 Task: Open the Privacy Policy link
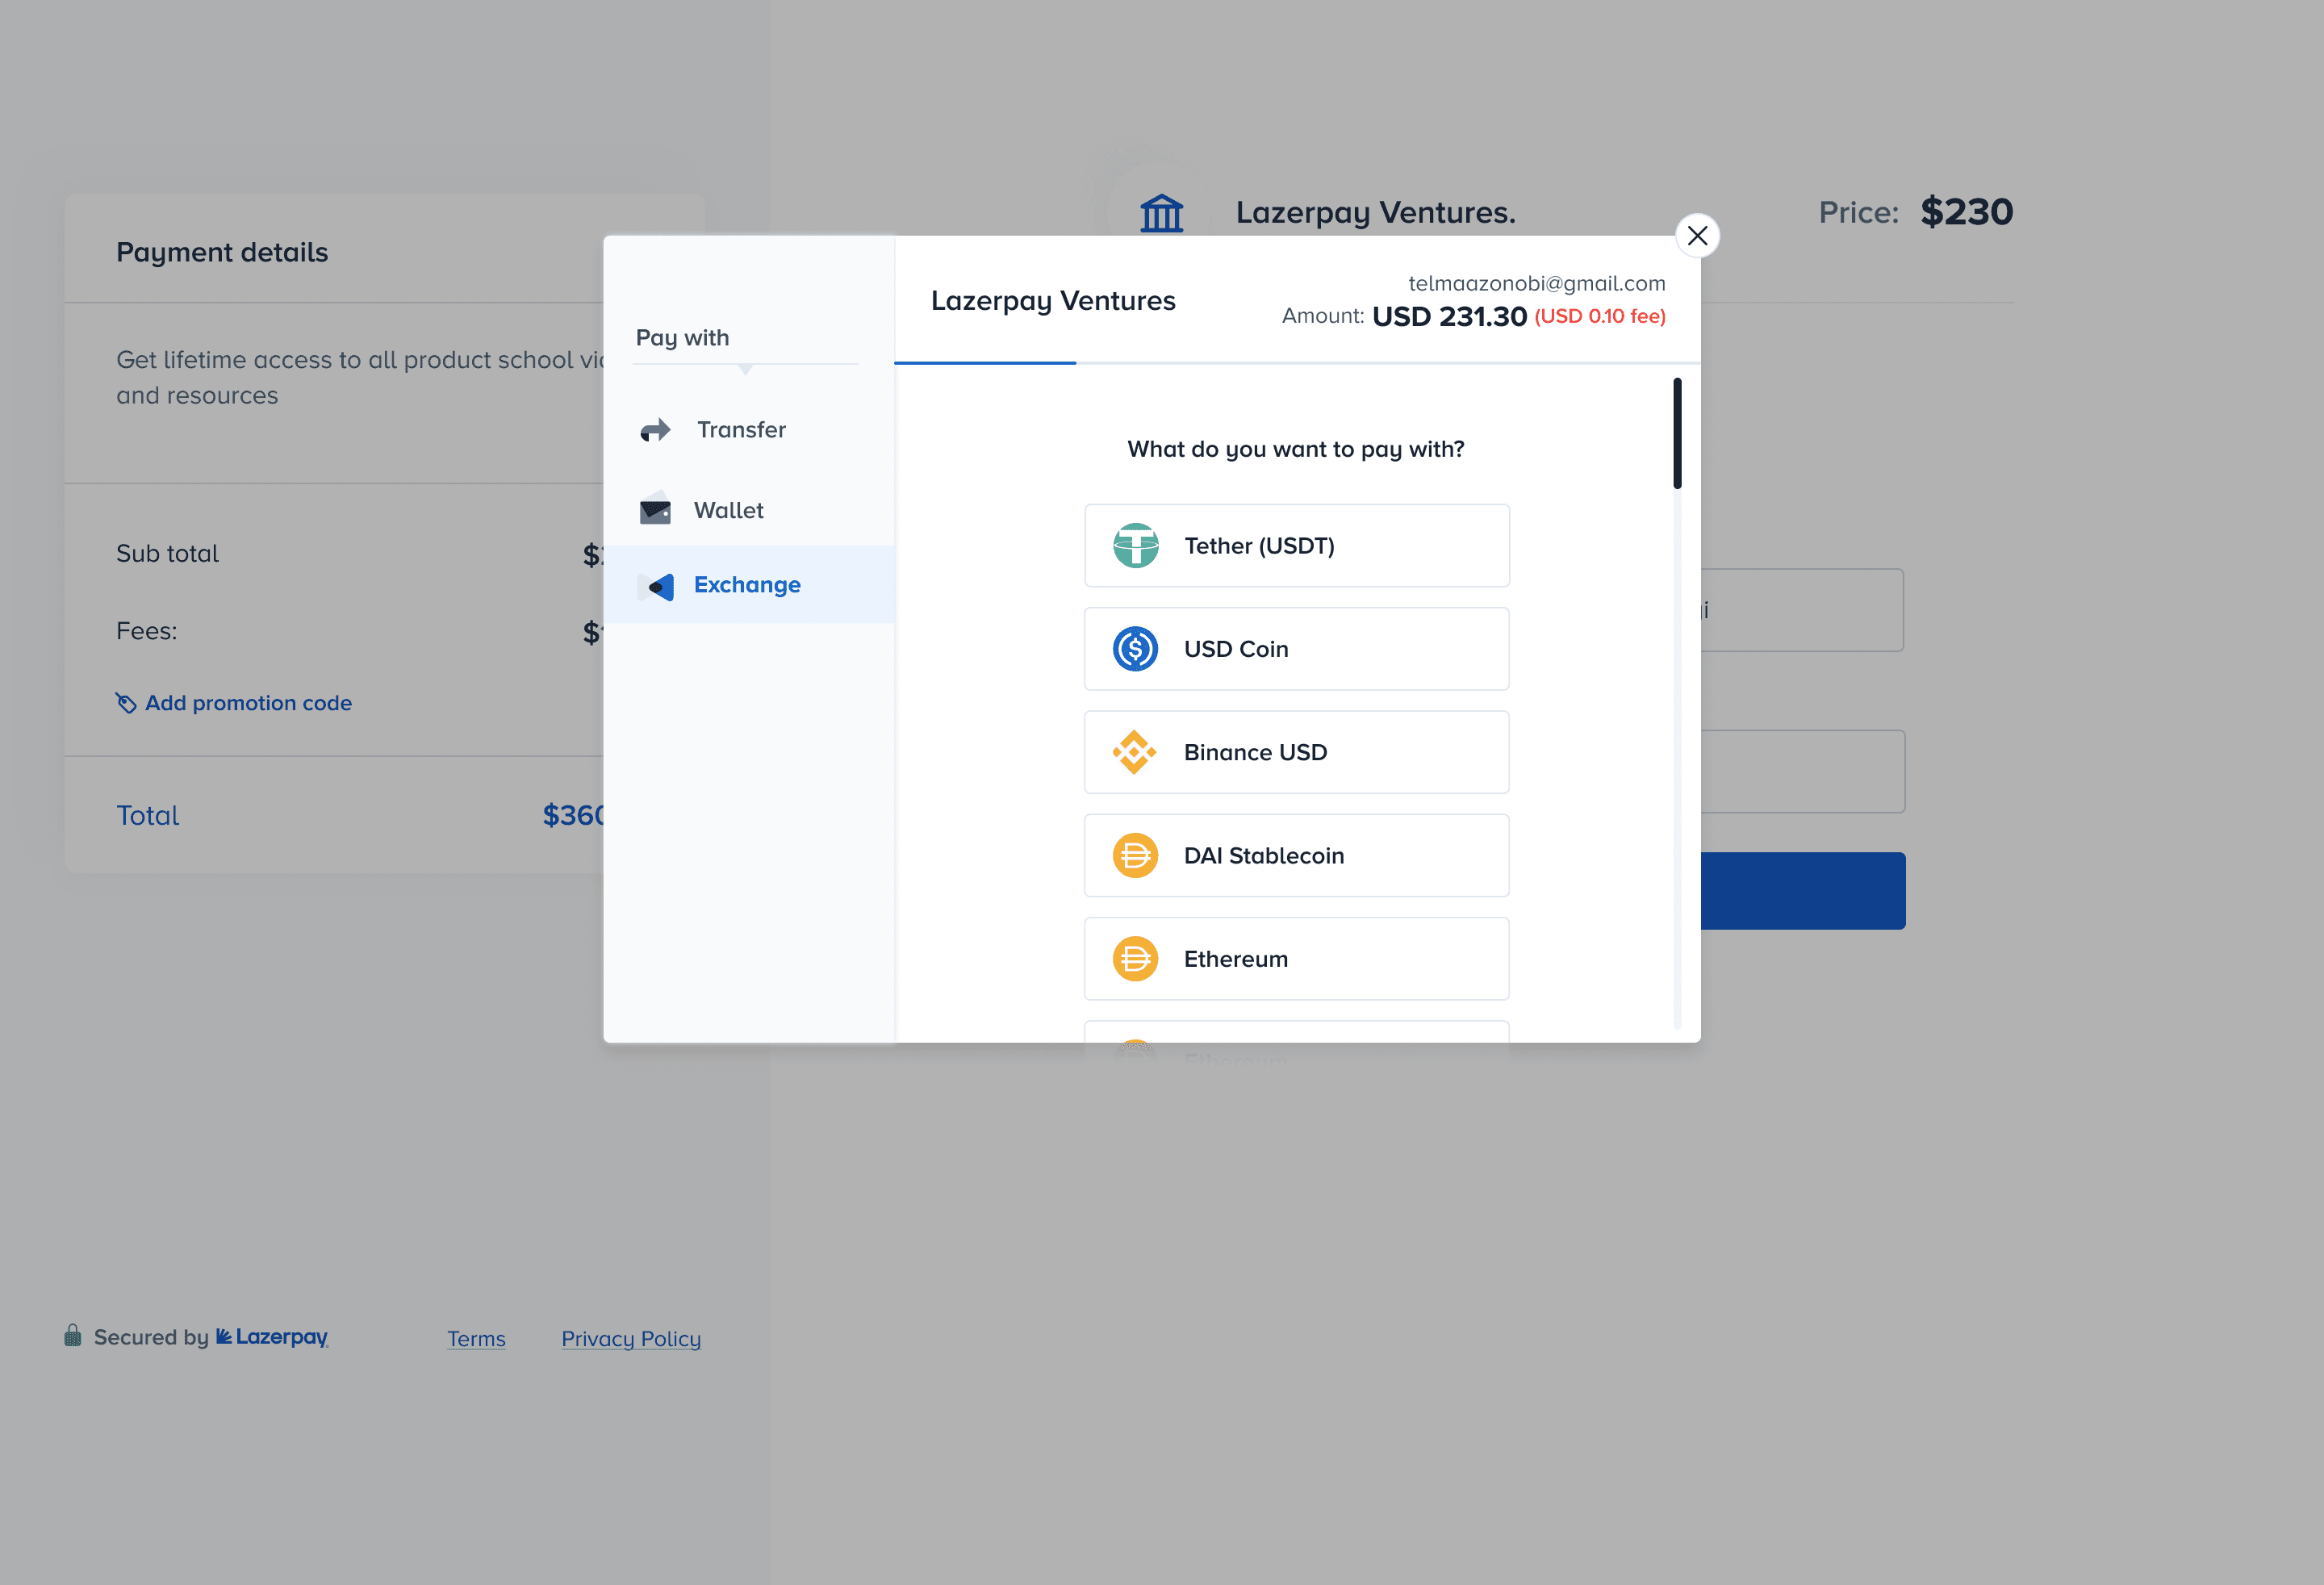point(631,1339)
